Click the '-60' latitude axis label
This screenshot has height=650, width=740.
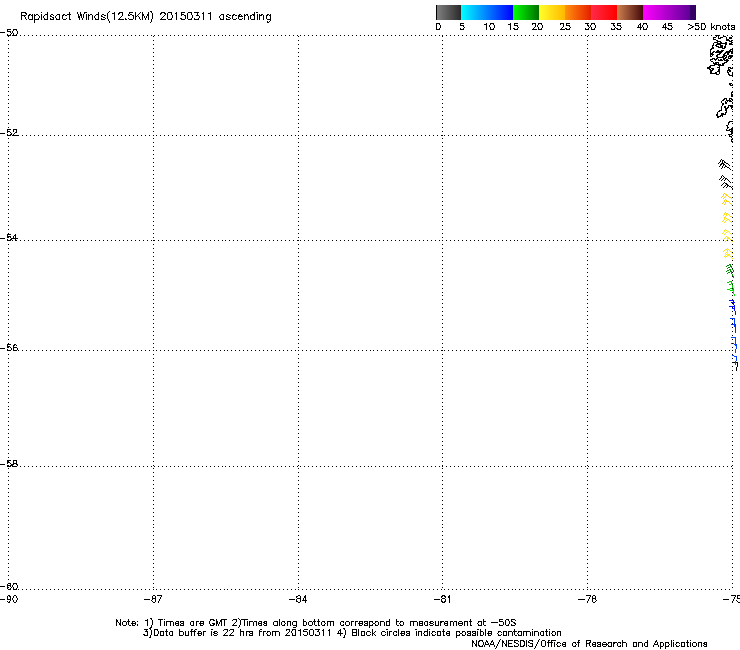[9, 587]
